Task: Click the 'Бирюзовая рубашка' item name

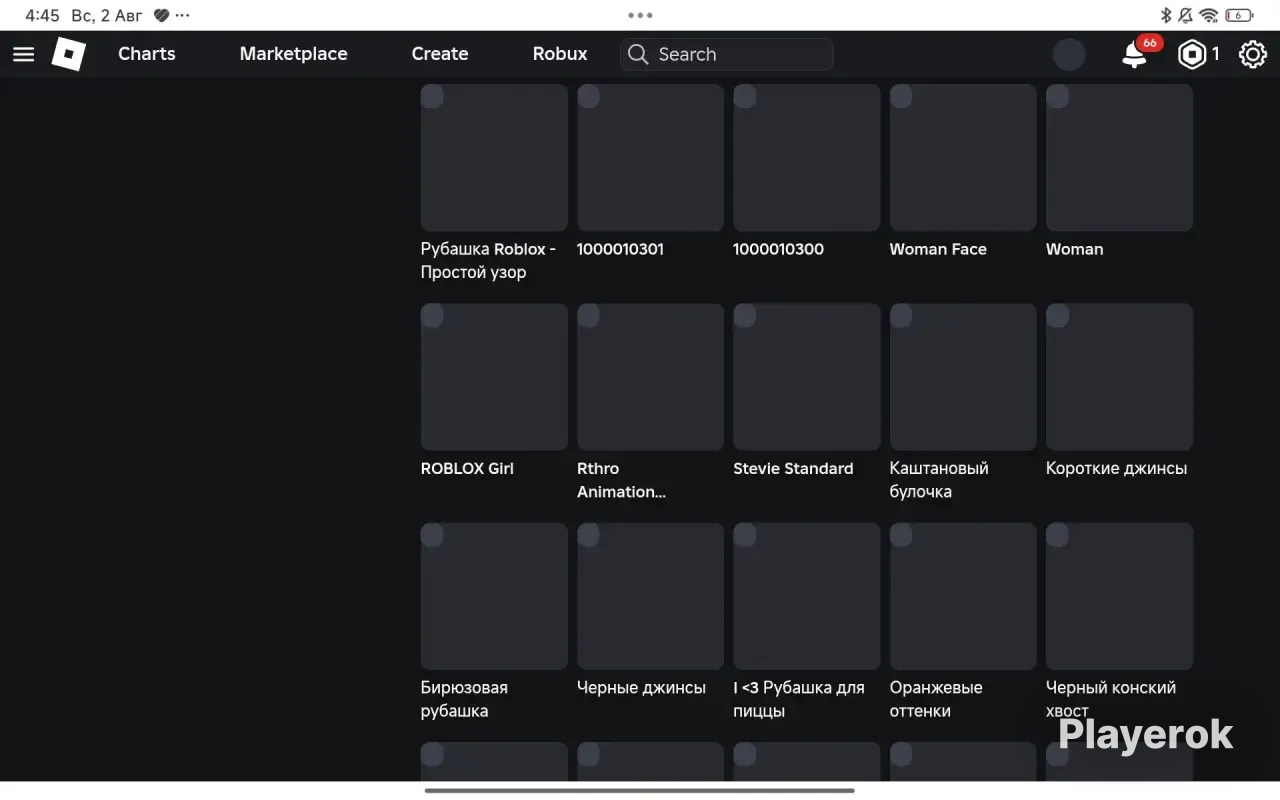Action: click(464, 699)
